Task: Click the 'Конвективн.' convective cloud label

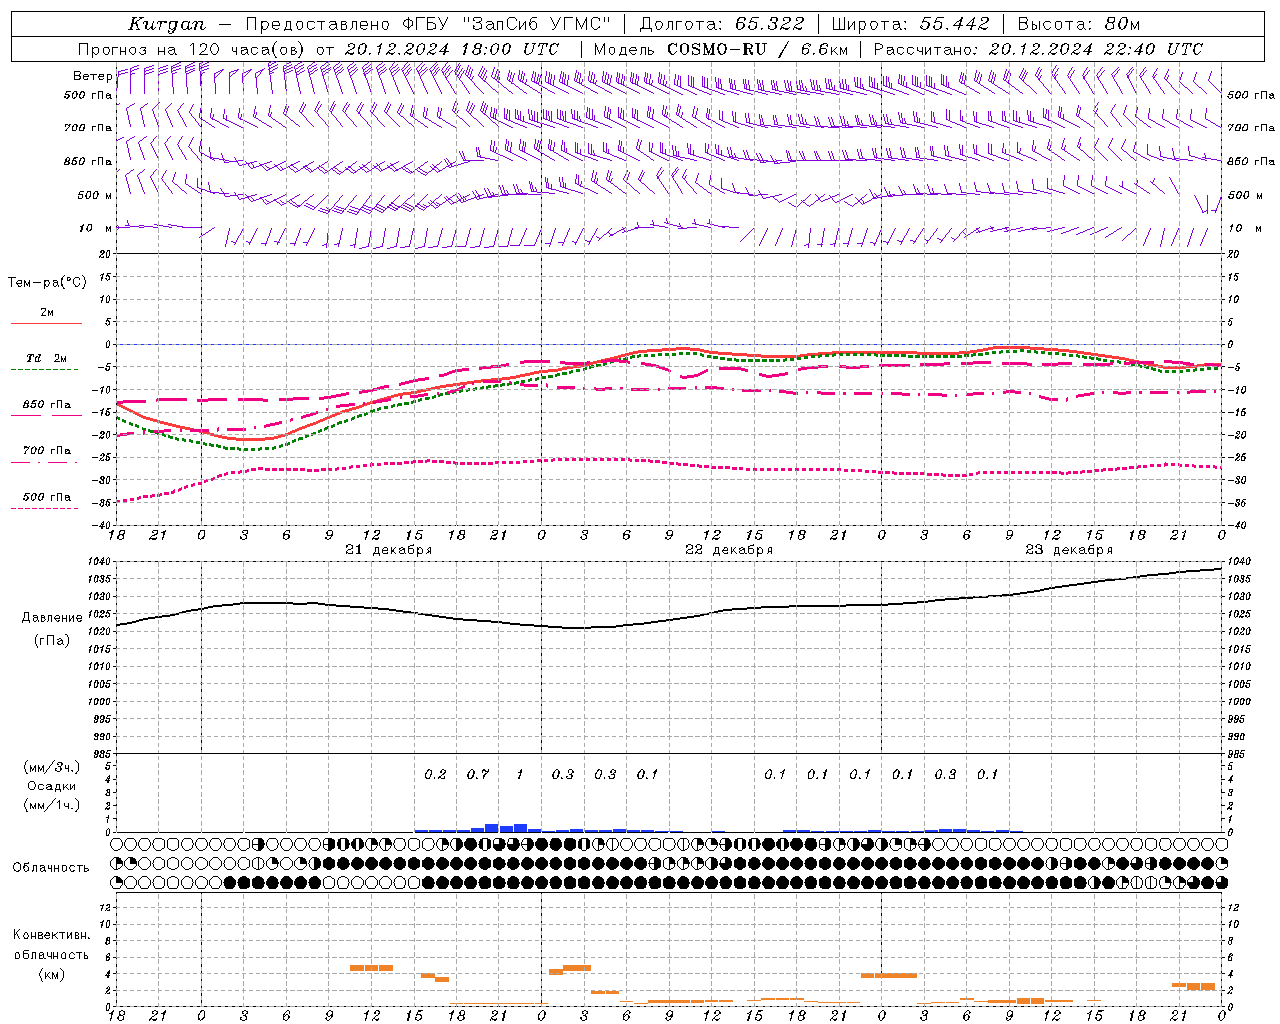Action: [x=51, y=935]
